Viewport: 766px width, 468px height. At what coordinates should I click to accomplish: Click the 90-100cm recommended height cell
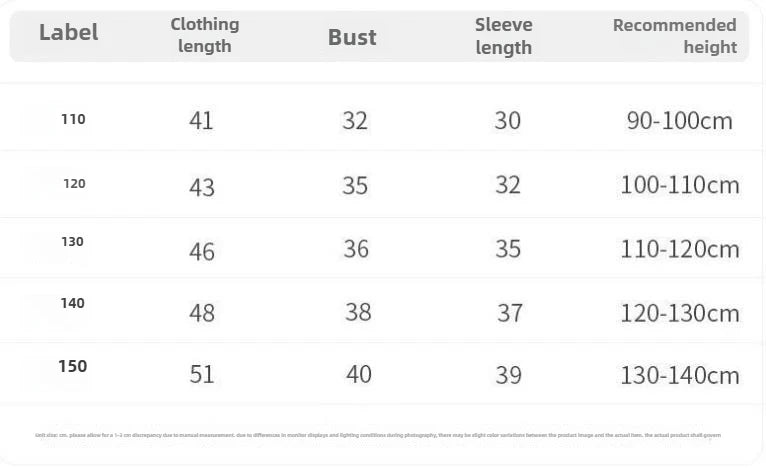pyautogui.click(x=679, y=121)
